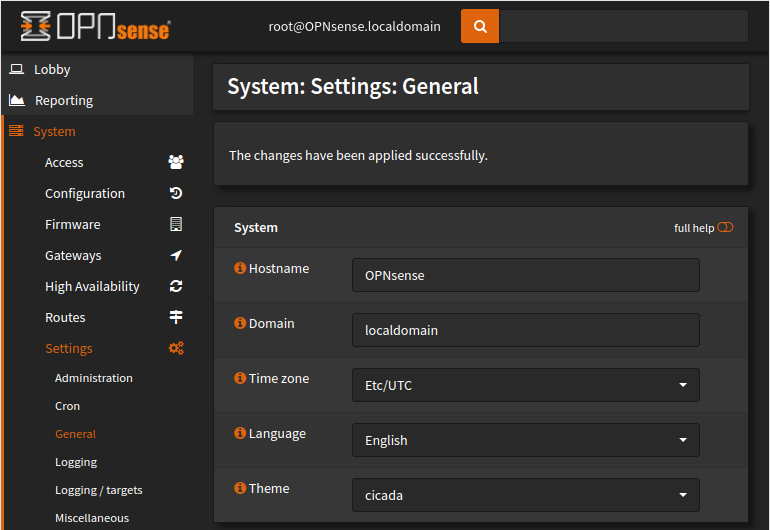Click the Routes signpost icon
The width and height of the screenshot is (770, 530).
click(176, 317)
